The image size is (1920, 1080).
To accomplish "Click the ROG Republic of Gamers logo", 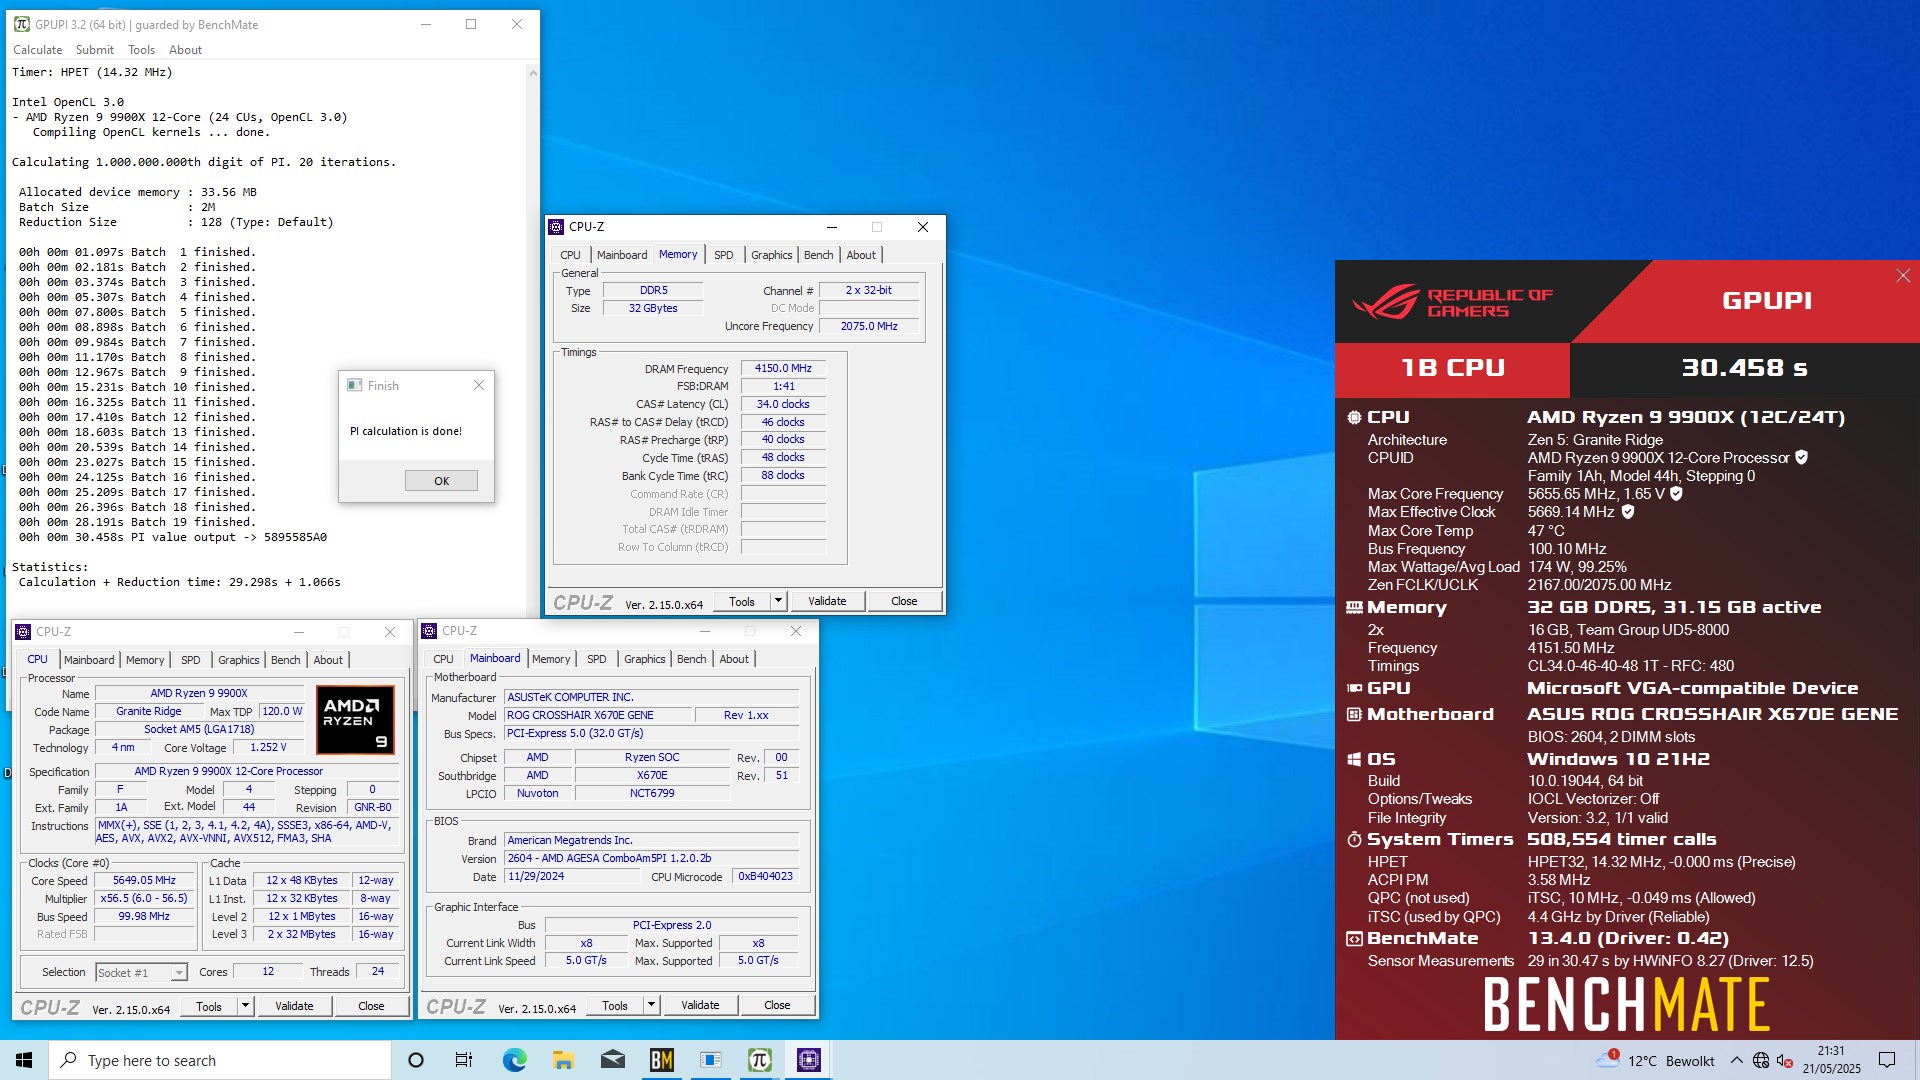I will click(1452, 302).
